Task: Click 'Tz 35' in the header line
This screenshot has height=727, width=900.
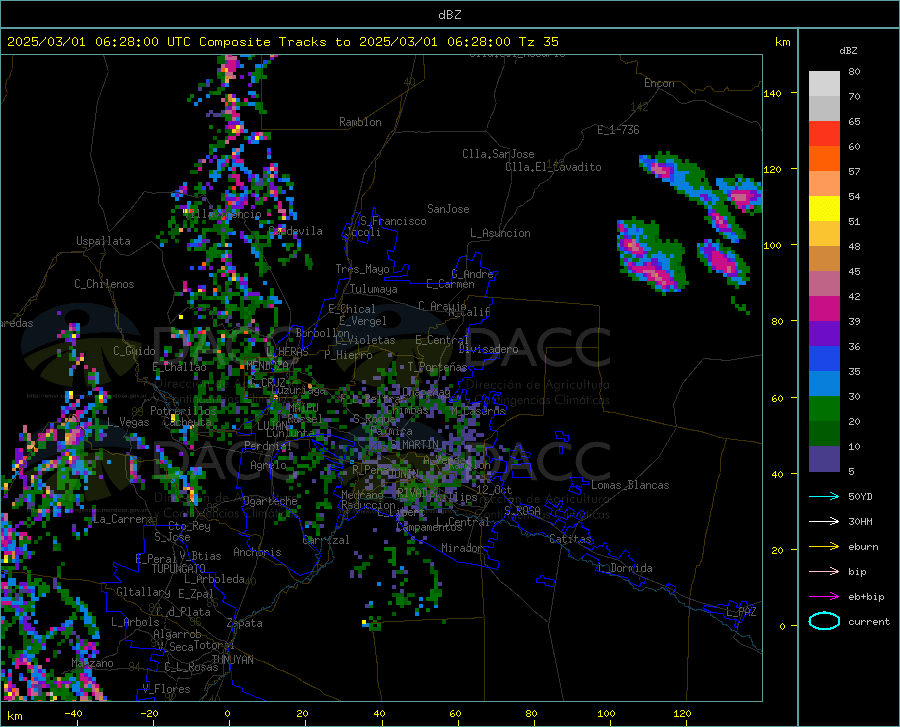Action: (x=539, y=42)
